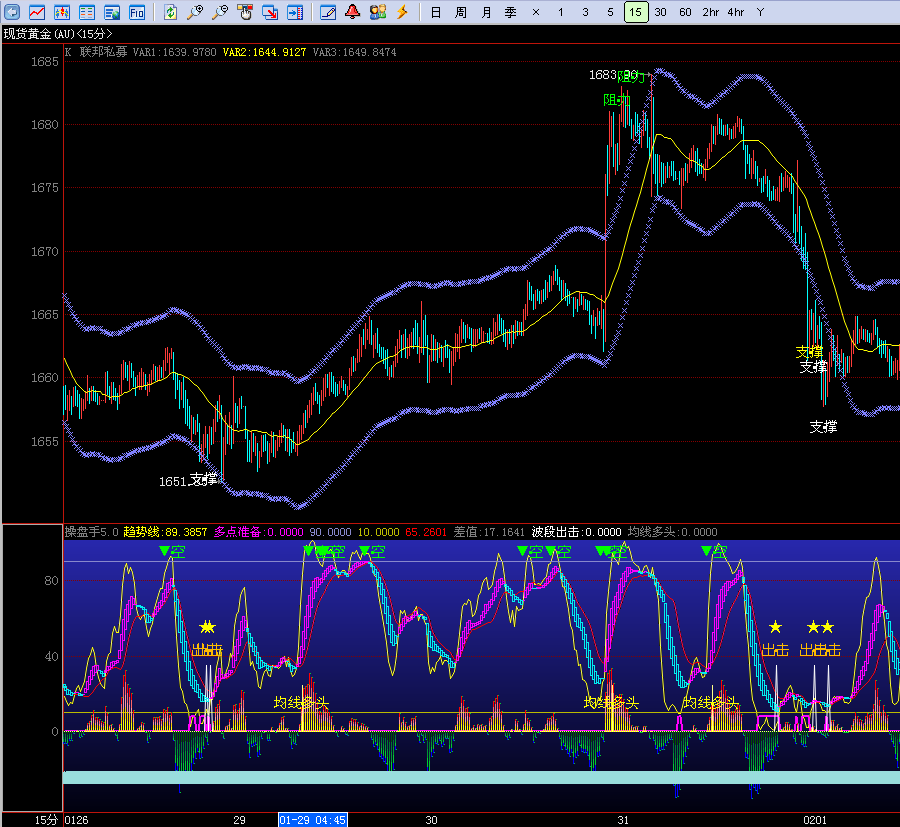Click the monthly (月) period button
Viewport: 900px width, 827px height.
(x=486, y=12)
